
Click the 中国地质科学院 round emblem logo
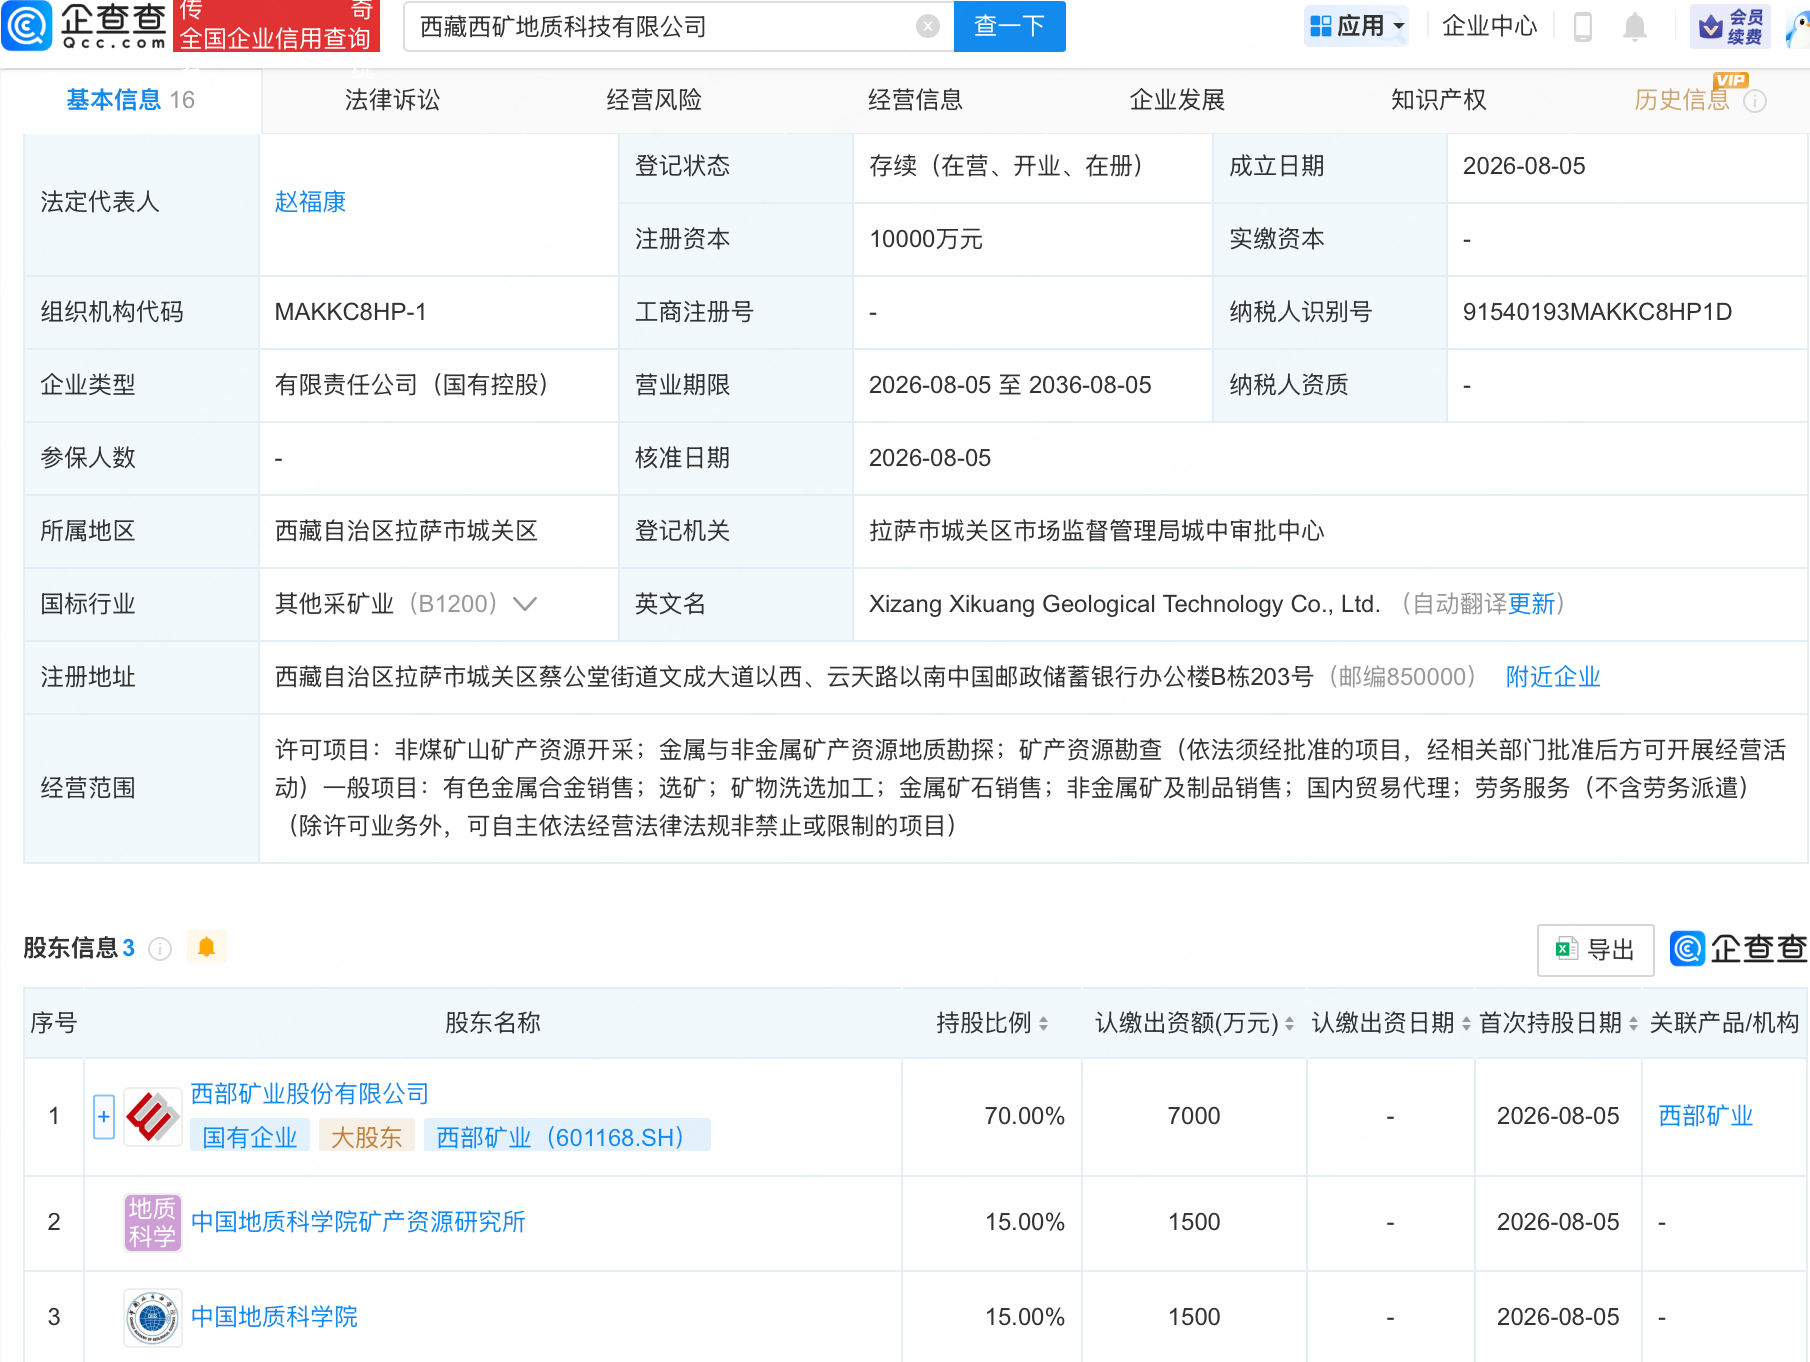[x=153, y=1317]
